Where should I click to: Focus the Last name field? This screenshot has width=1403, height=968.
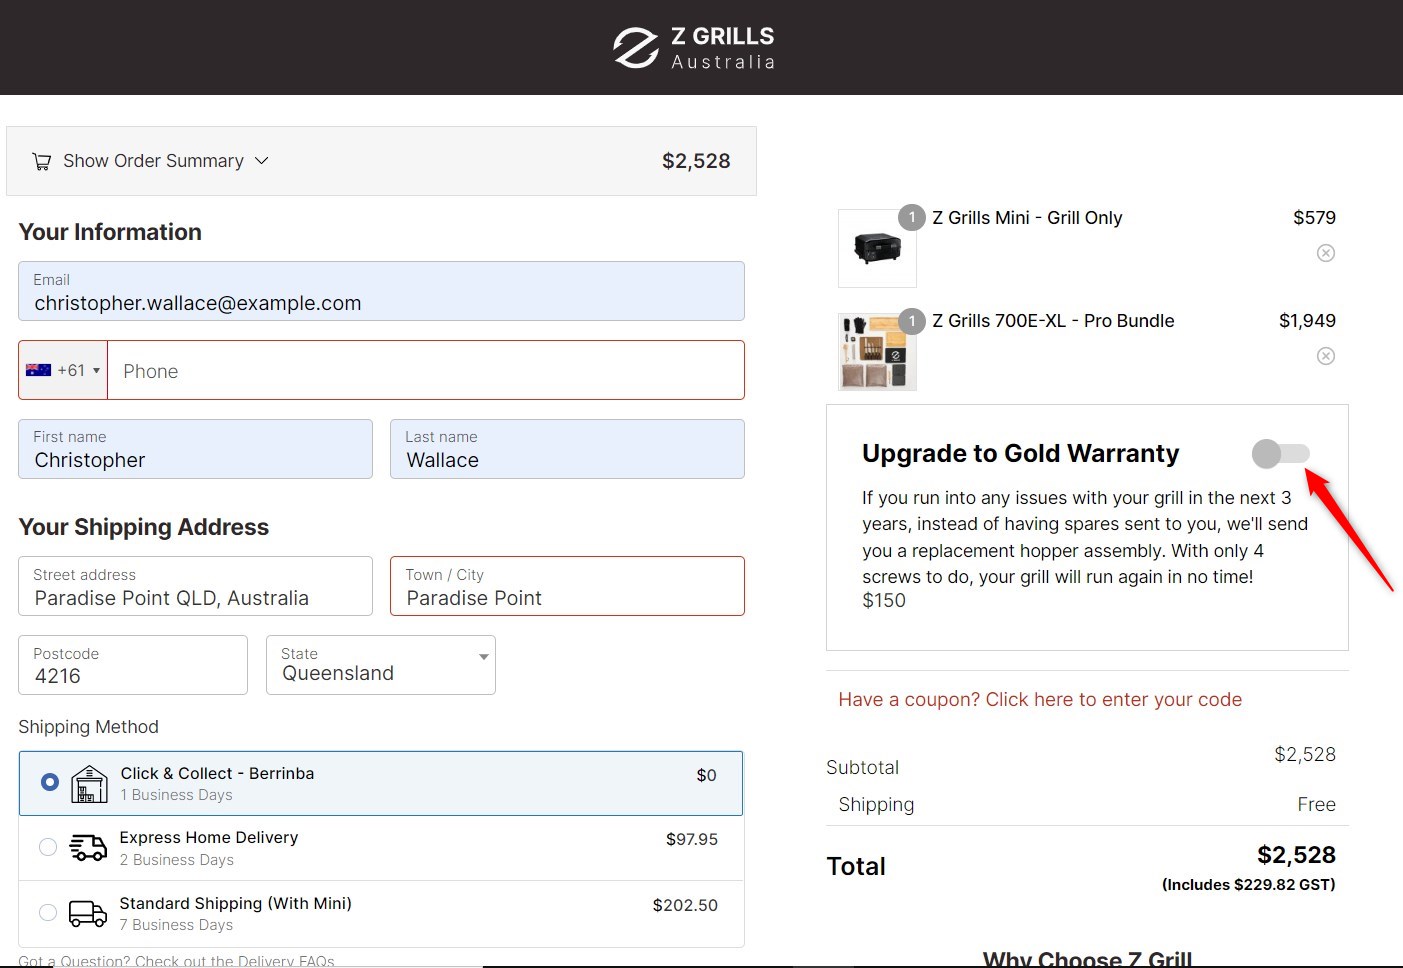pyautogui.click(x=567, y=449)
